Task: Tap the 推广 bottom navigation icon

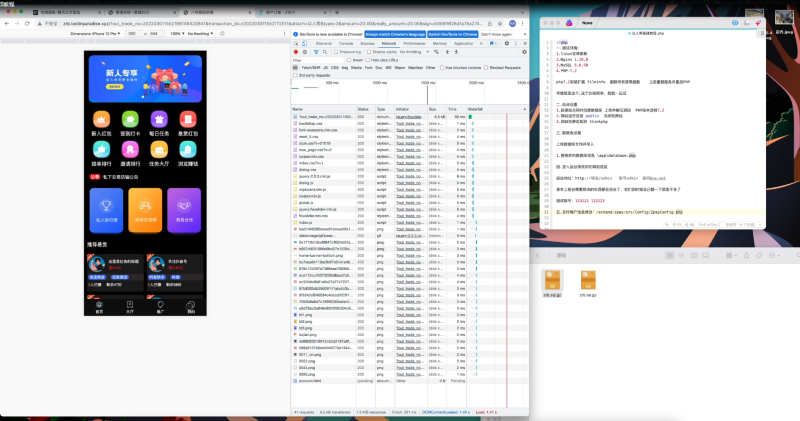Action: click(160, 307)
